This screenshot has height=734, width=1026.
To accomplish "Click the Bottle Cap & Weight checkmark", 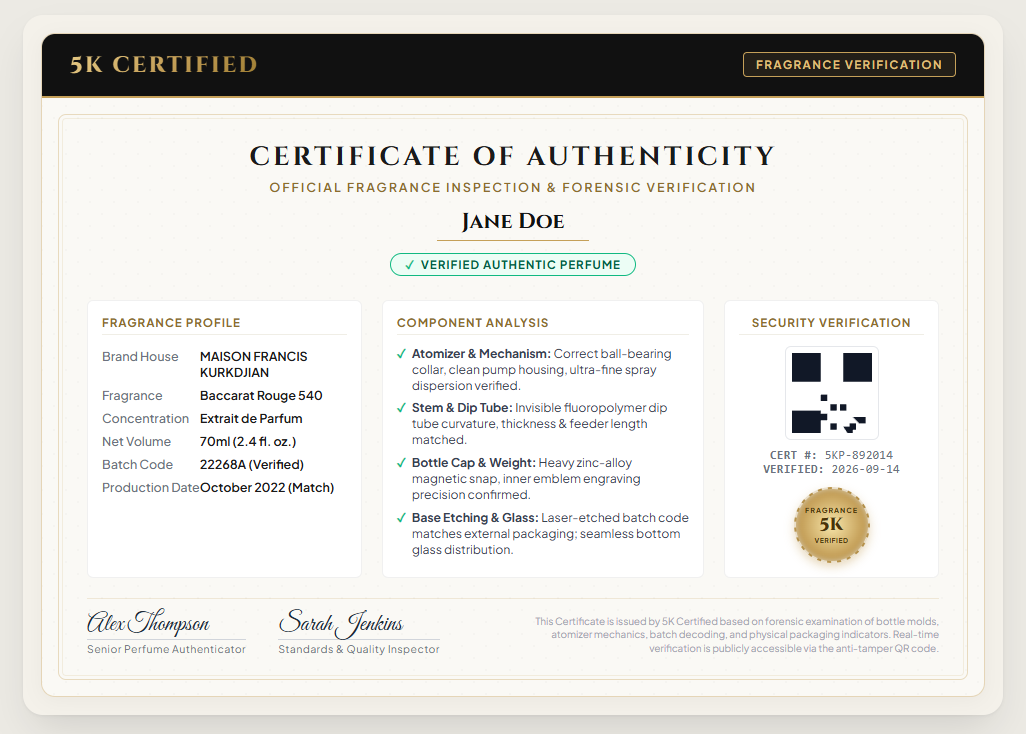I will pos(401,463).
